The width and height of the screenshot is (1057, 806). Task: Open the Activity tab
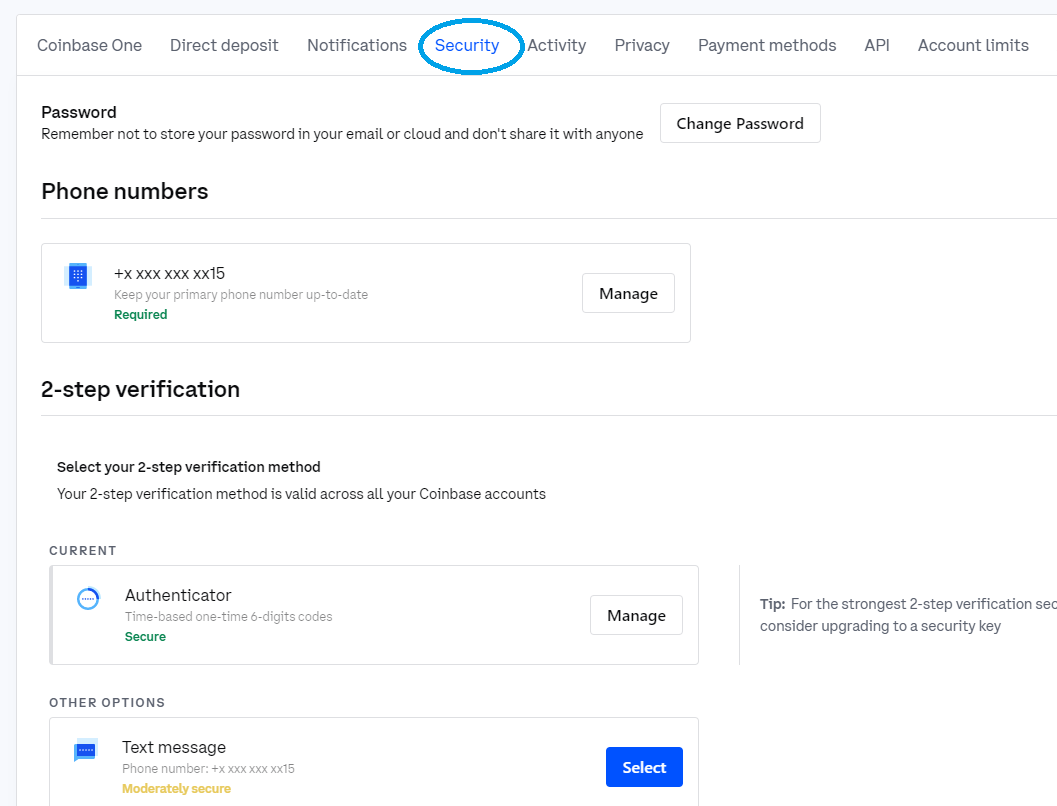pyautogui.click(x=556, y=45)
